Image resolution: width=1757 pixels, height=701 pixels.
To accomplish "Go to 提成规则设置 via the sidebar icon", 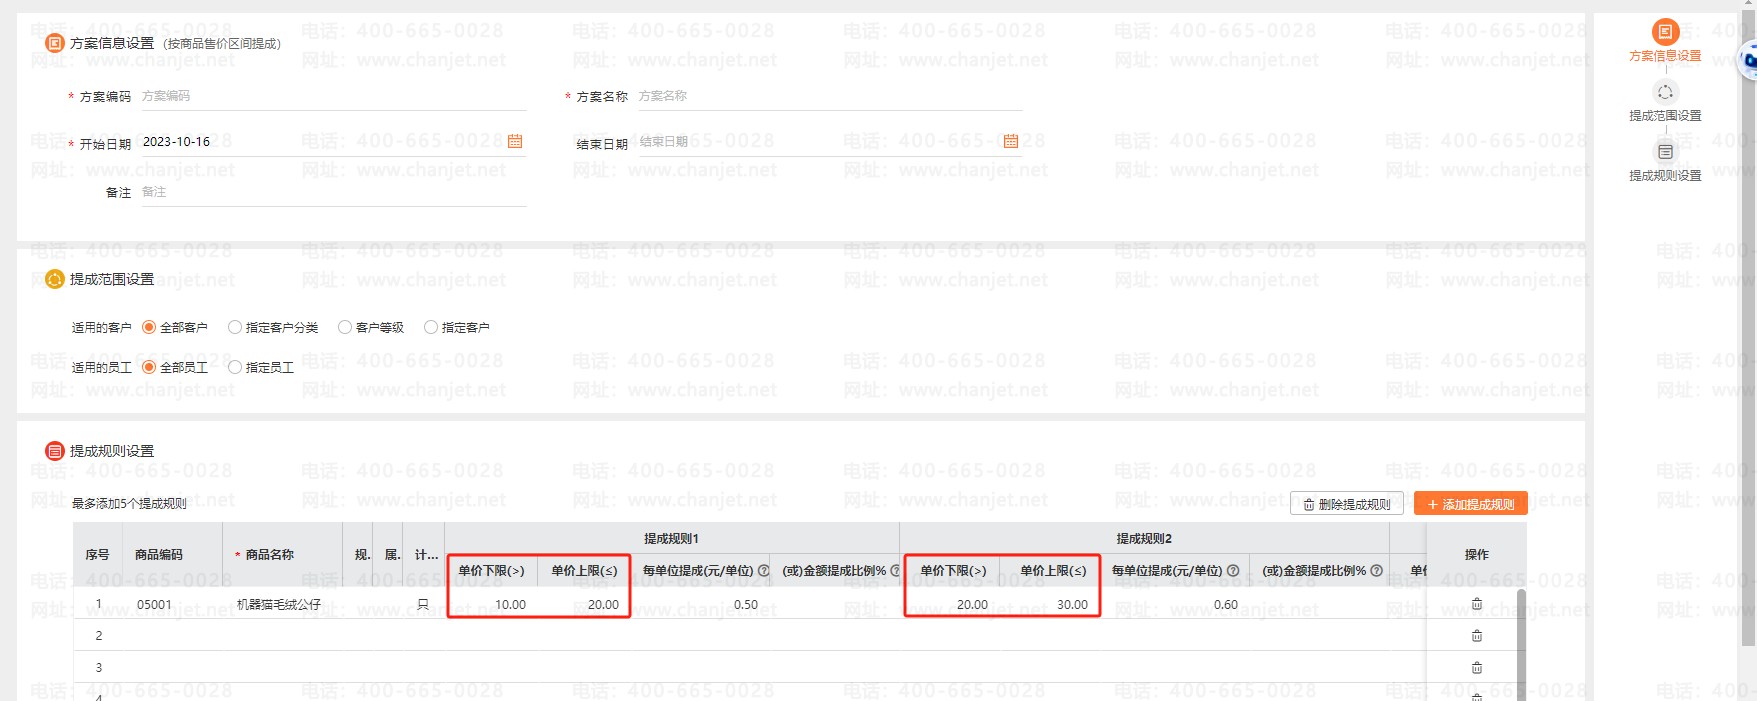I will 1665,152.
